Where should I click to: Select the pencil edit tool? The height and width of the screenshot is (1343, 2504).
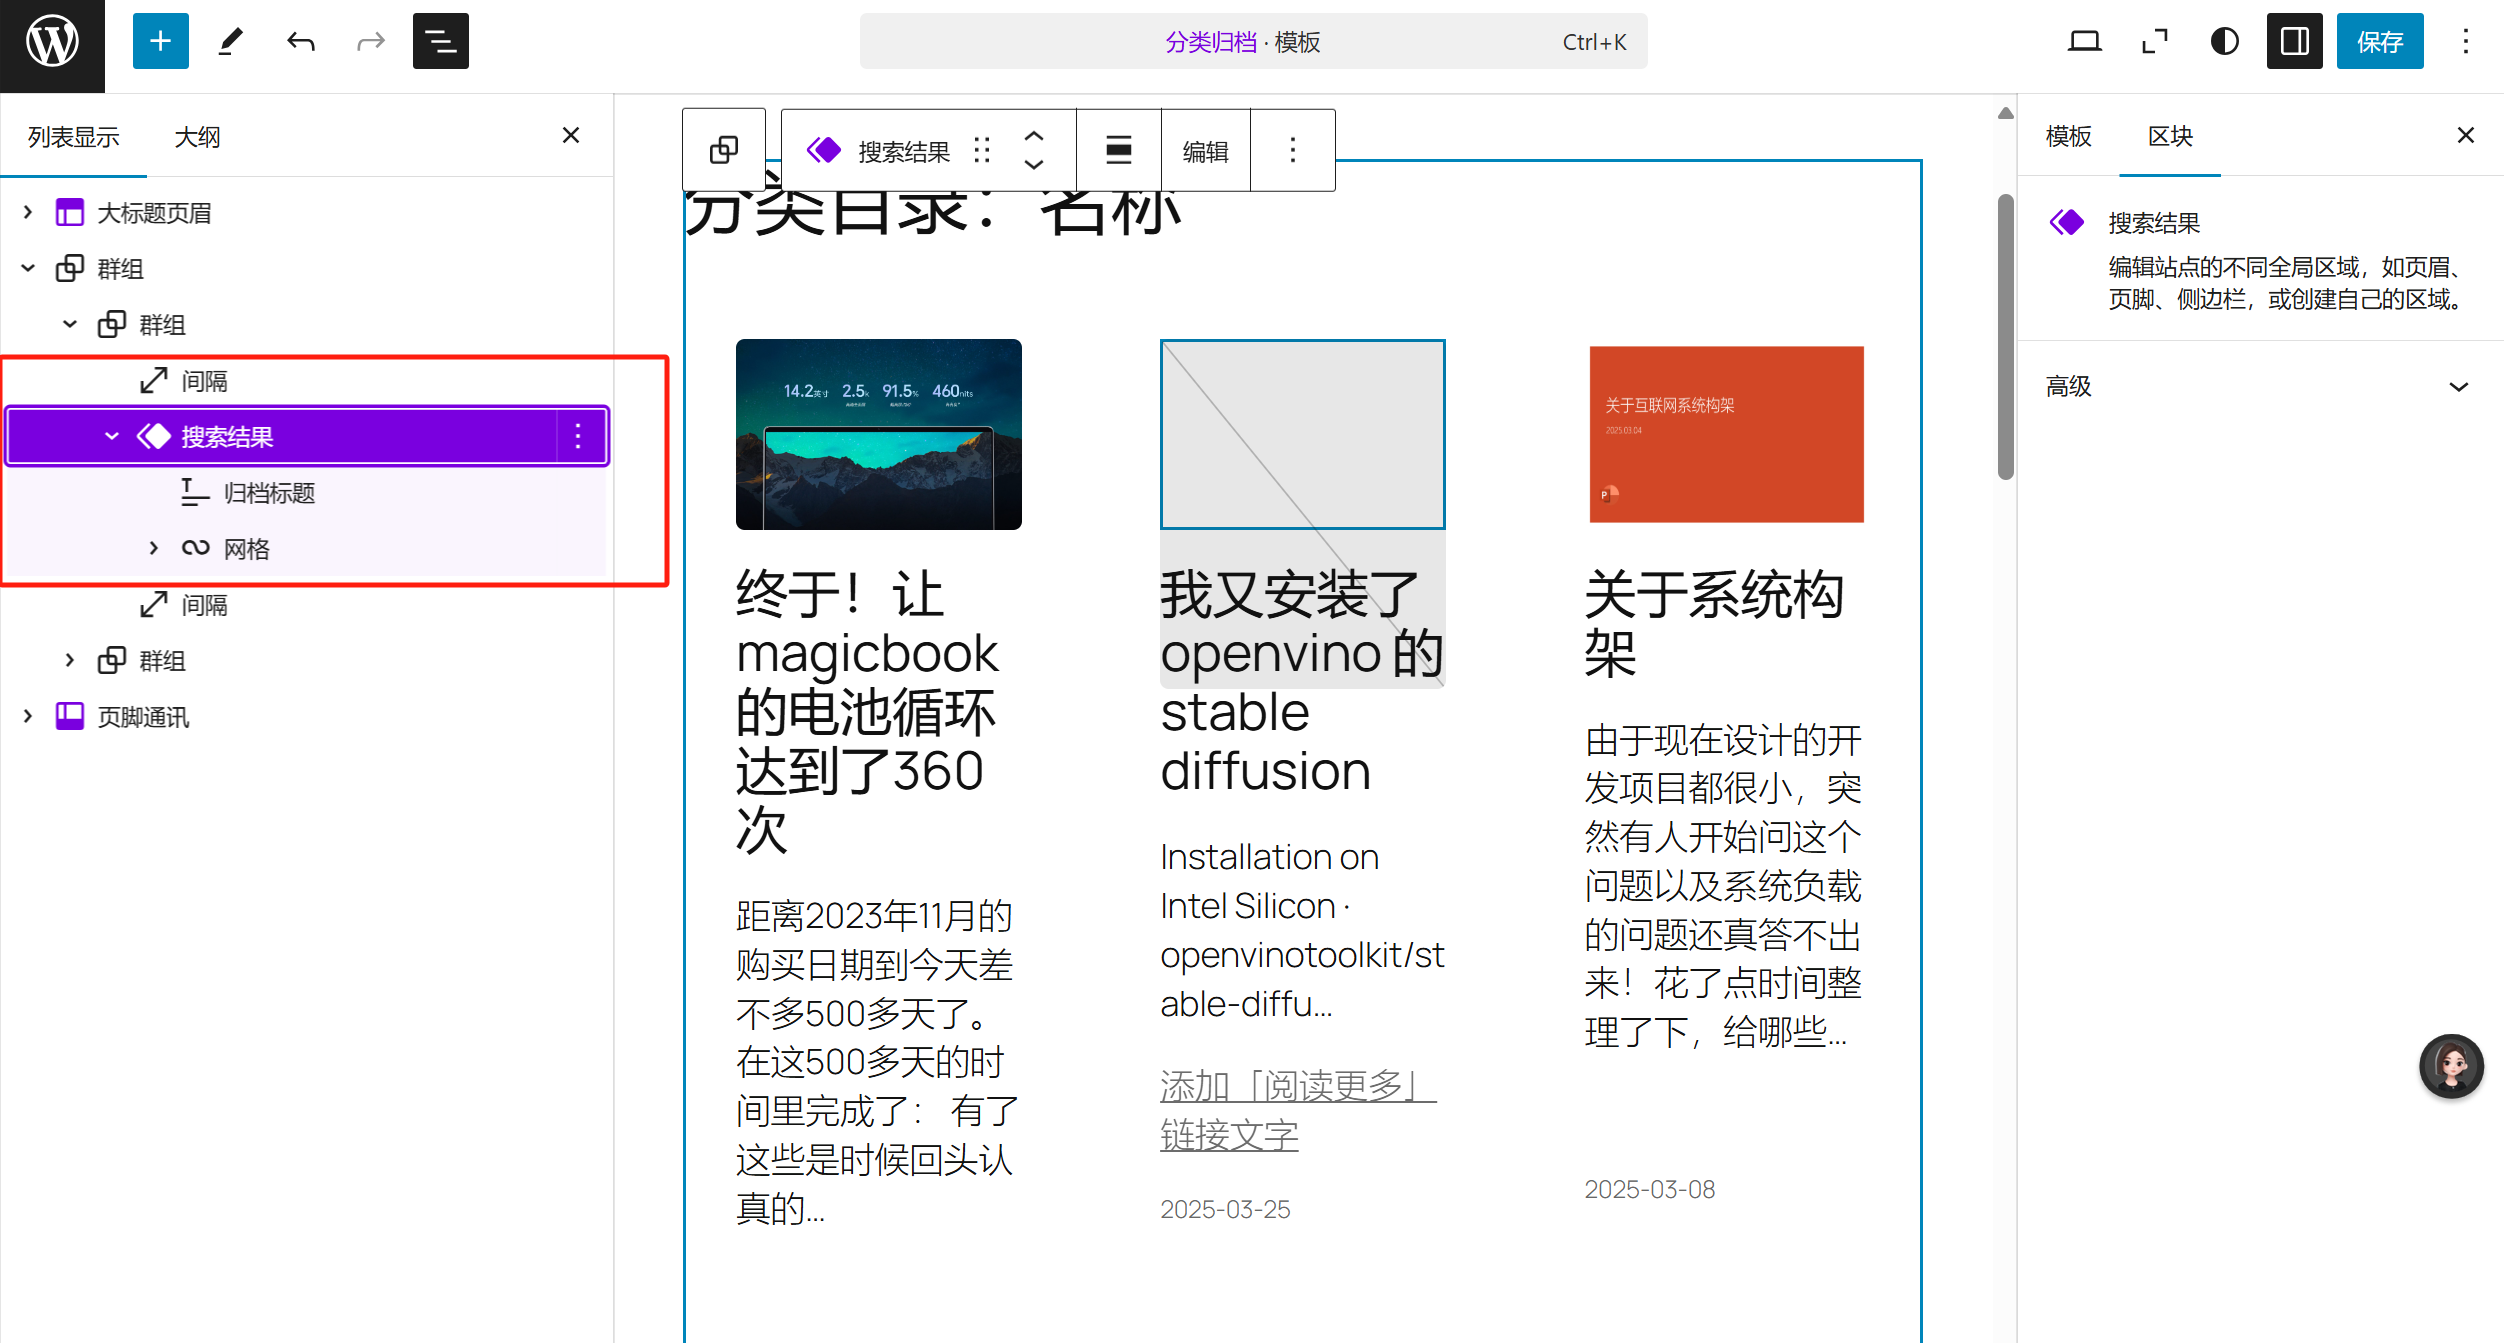(x=231, y=41)
